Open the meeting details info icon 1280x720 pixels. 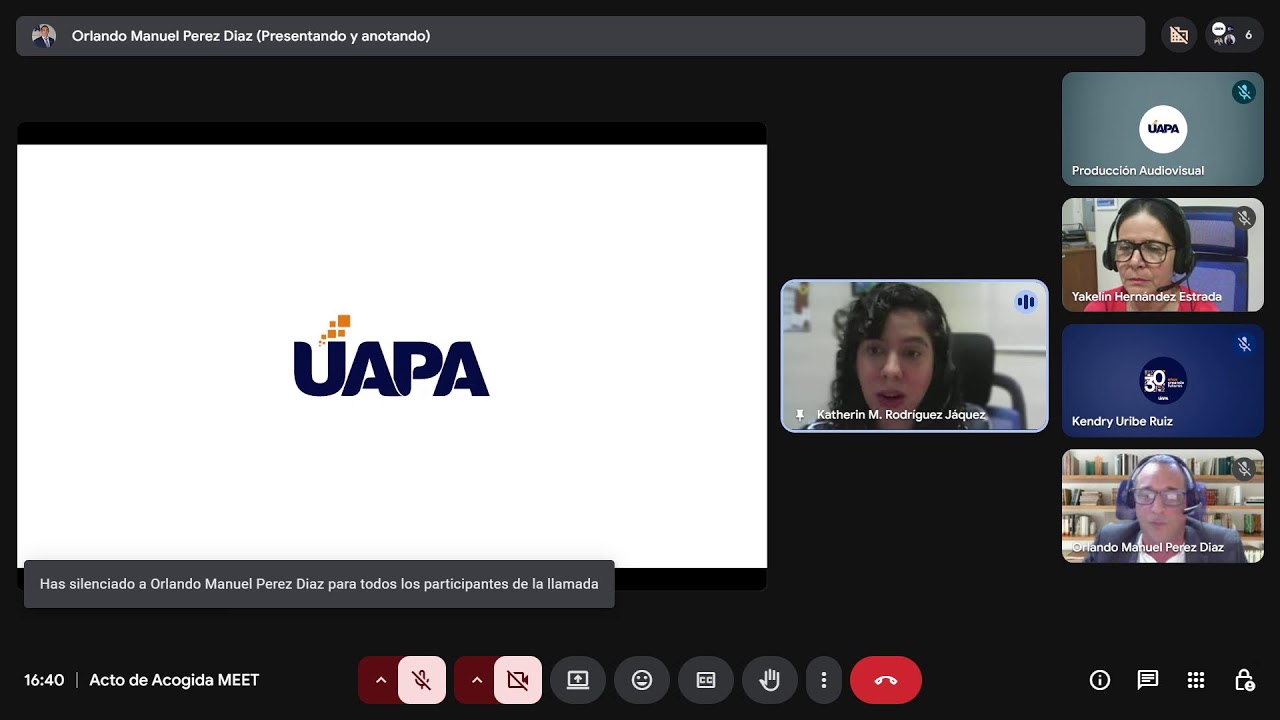click(x=1100, y=680)
